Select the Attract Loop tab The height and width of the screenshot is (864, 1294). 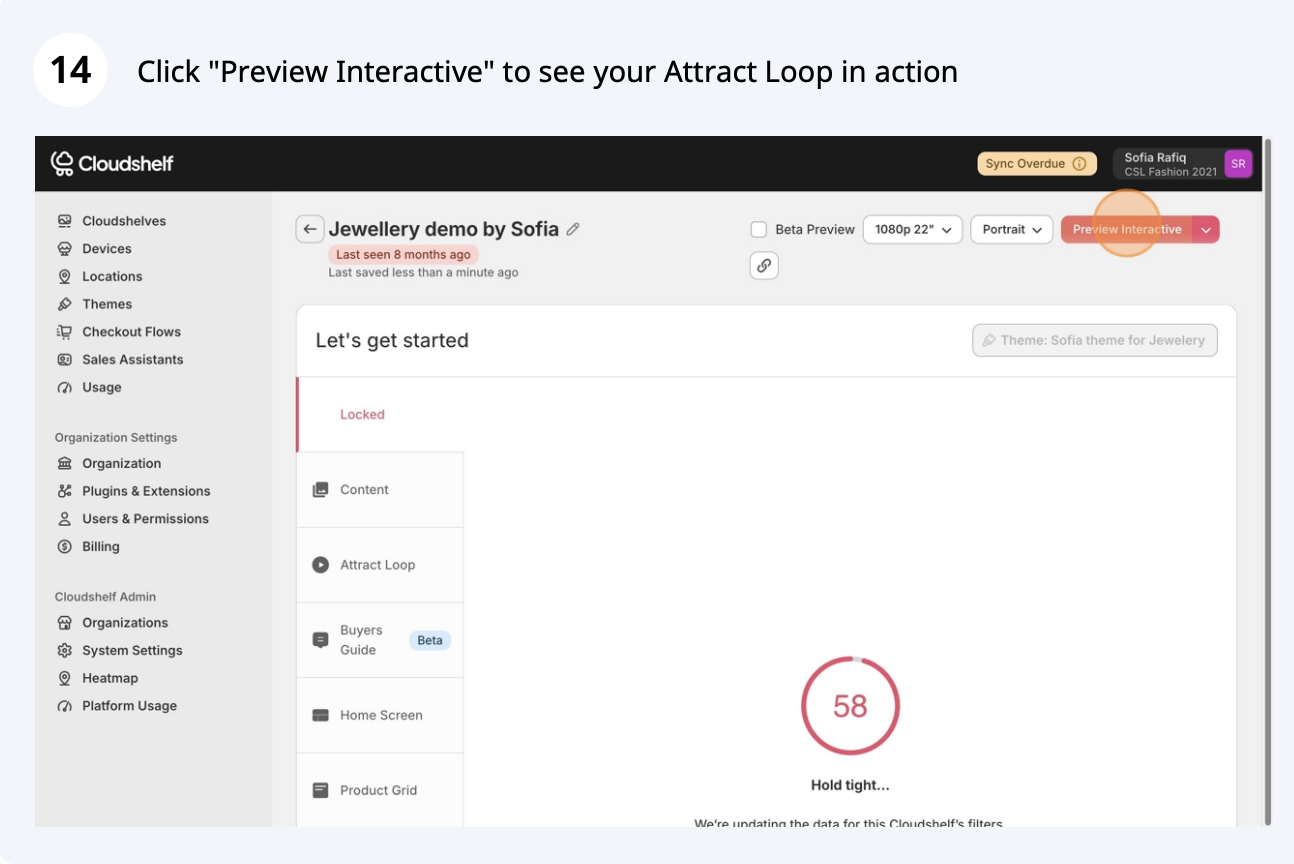tap(377, 565)
